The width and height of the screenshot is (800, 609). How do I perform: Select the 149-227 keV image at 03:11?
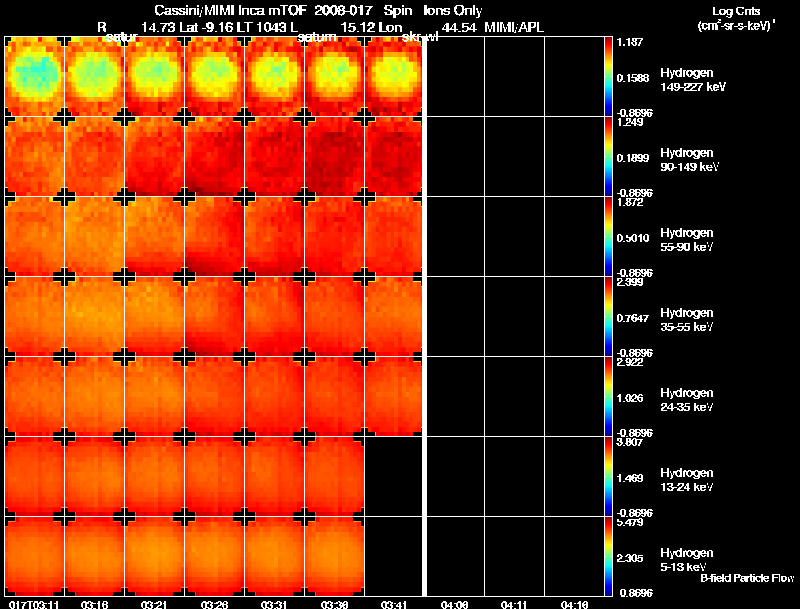point(35,77)
